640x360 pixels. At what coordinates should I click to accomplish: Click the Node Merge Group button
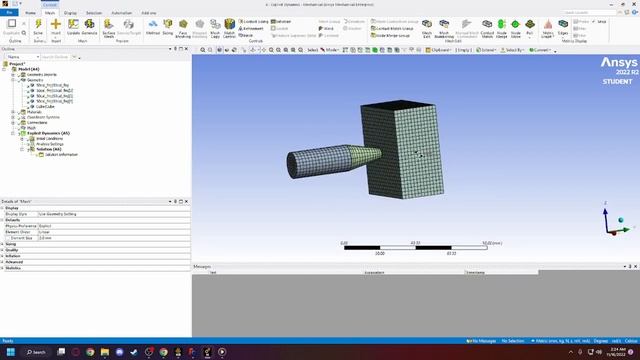pyautogui.click(x=390, y=36)
